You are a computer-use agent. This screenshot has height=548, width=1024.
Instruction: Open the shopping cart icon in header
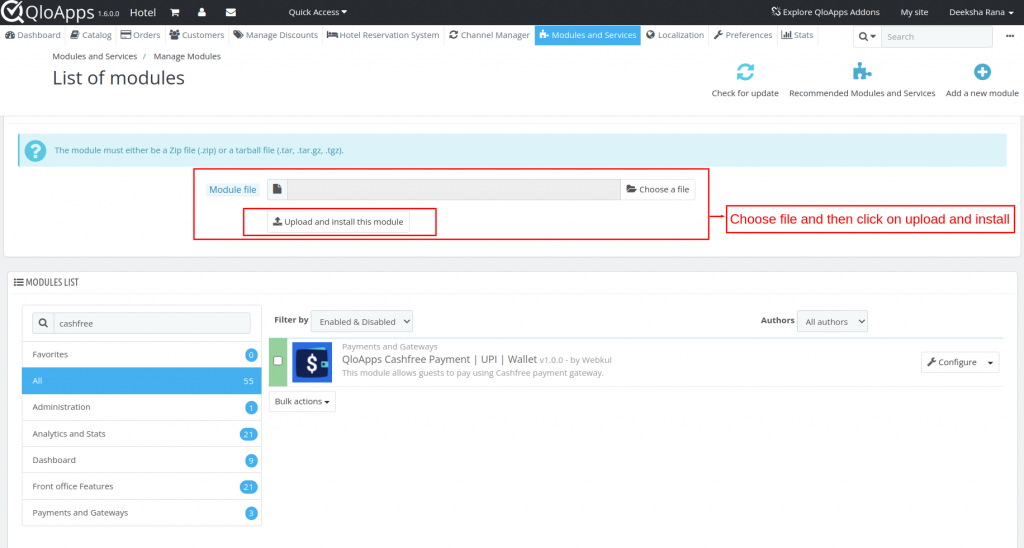click(x=174, y=12)
